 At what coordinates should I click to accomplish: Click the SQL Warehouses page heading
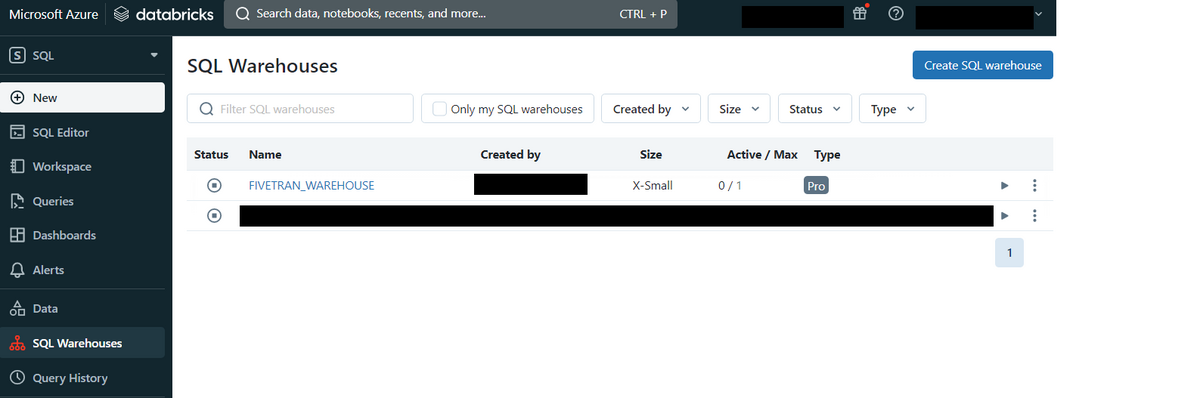263,66
